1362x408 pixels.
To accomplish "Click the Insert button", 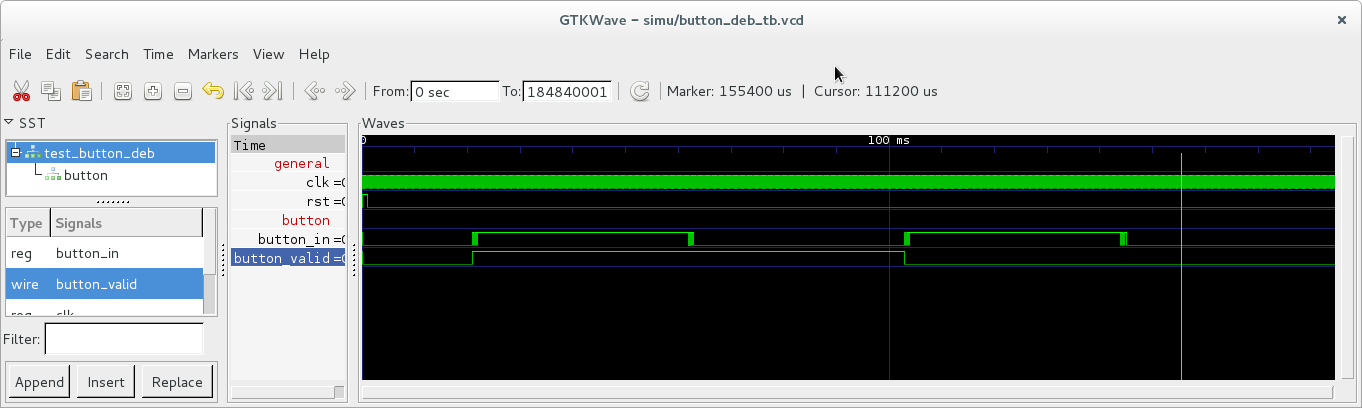I will pos(106,382).
